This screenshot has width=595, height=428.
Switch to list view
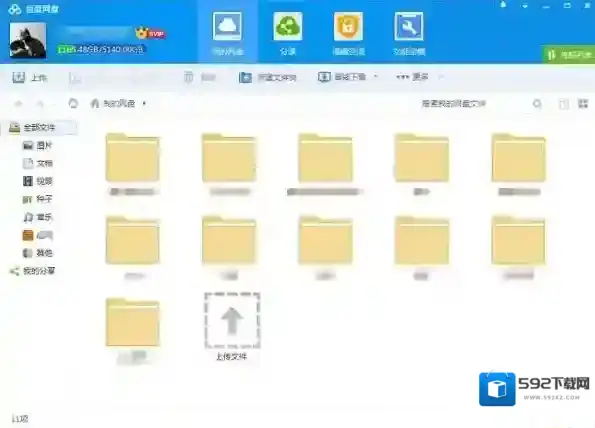pyautogui.click(x=564, y=104)
